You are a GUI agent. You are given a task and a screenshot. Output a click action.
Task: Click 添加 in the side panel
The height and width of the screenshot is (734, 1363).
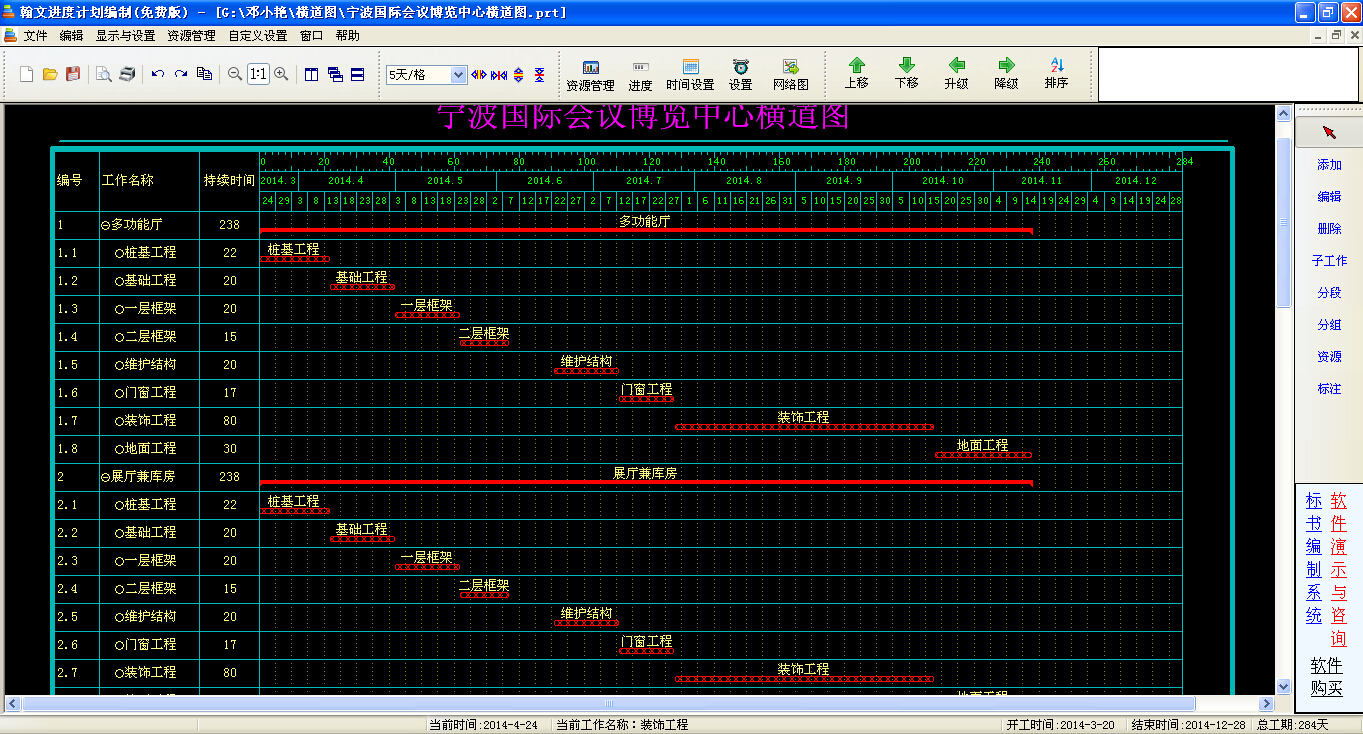1329,165
